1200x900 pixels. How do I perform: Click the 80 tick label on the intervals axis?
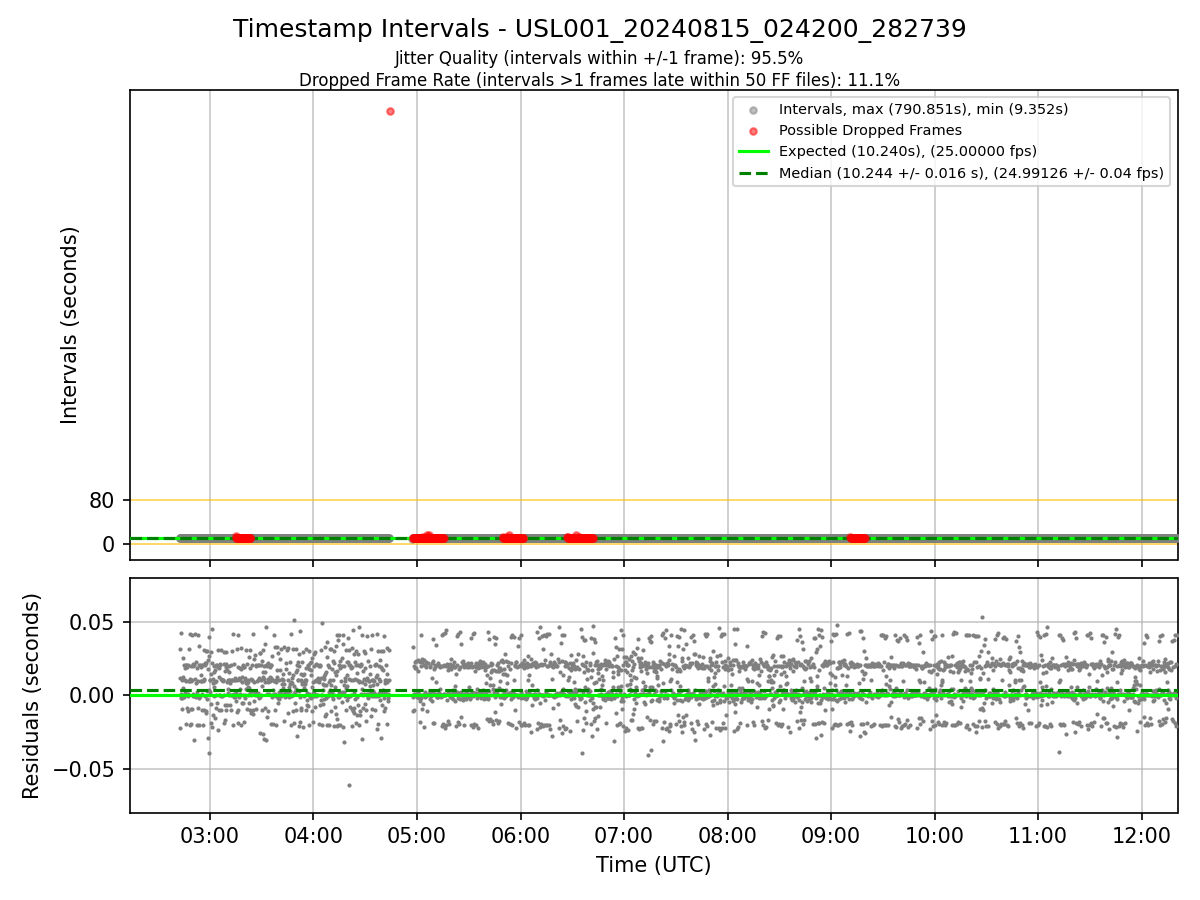(102, 500)
